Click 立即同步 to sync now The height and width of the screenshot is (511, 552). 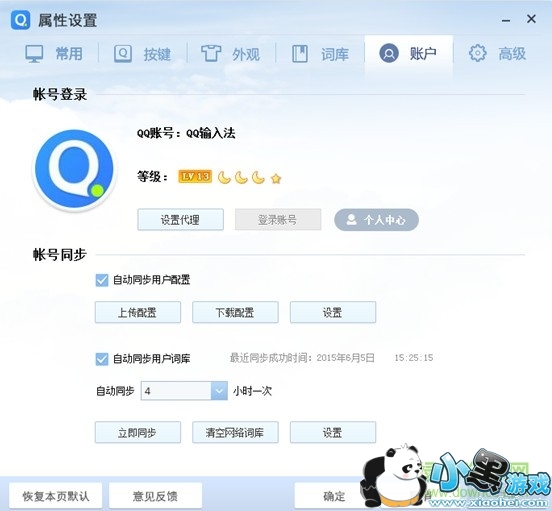pyautogui.click(x=138, y=432)
